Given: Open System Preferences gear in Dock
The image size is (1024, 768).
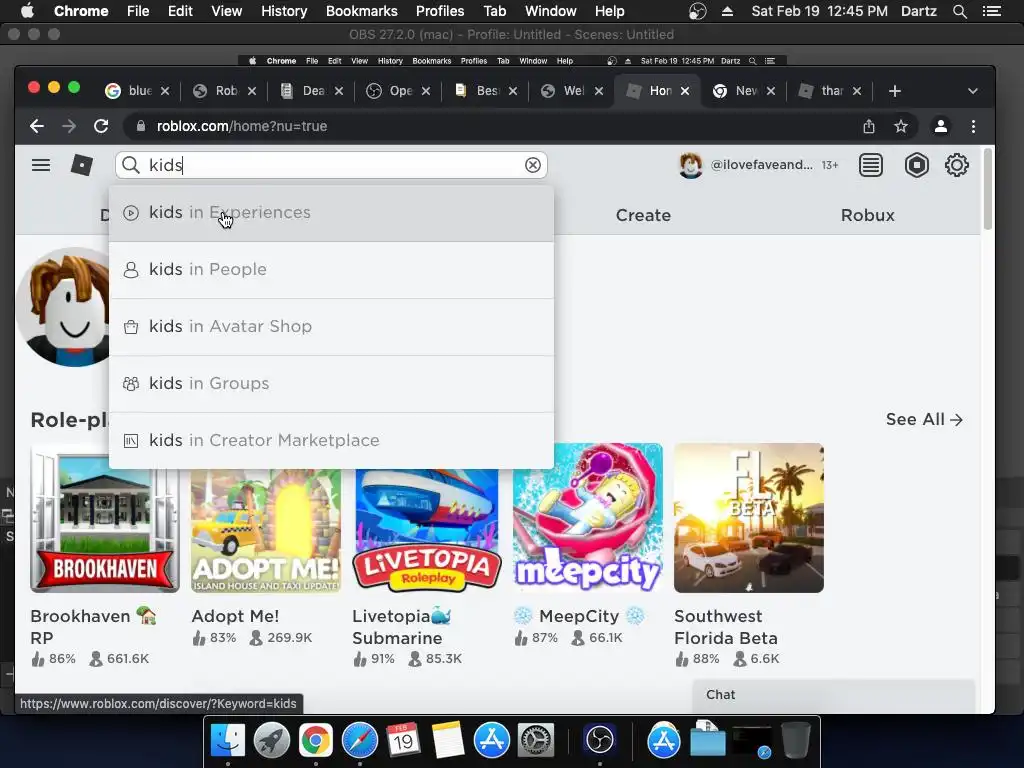Looking at the screenshot, I should pyautogui.click(x=536, y=741).
